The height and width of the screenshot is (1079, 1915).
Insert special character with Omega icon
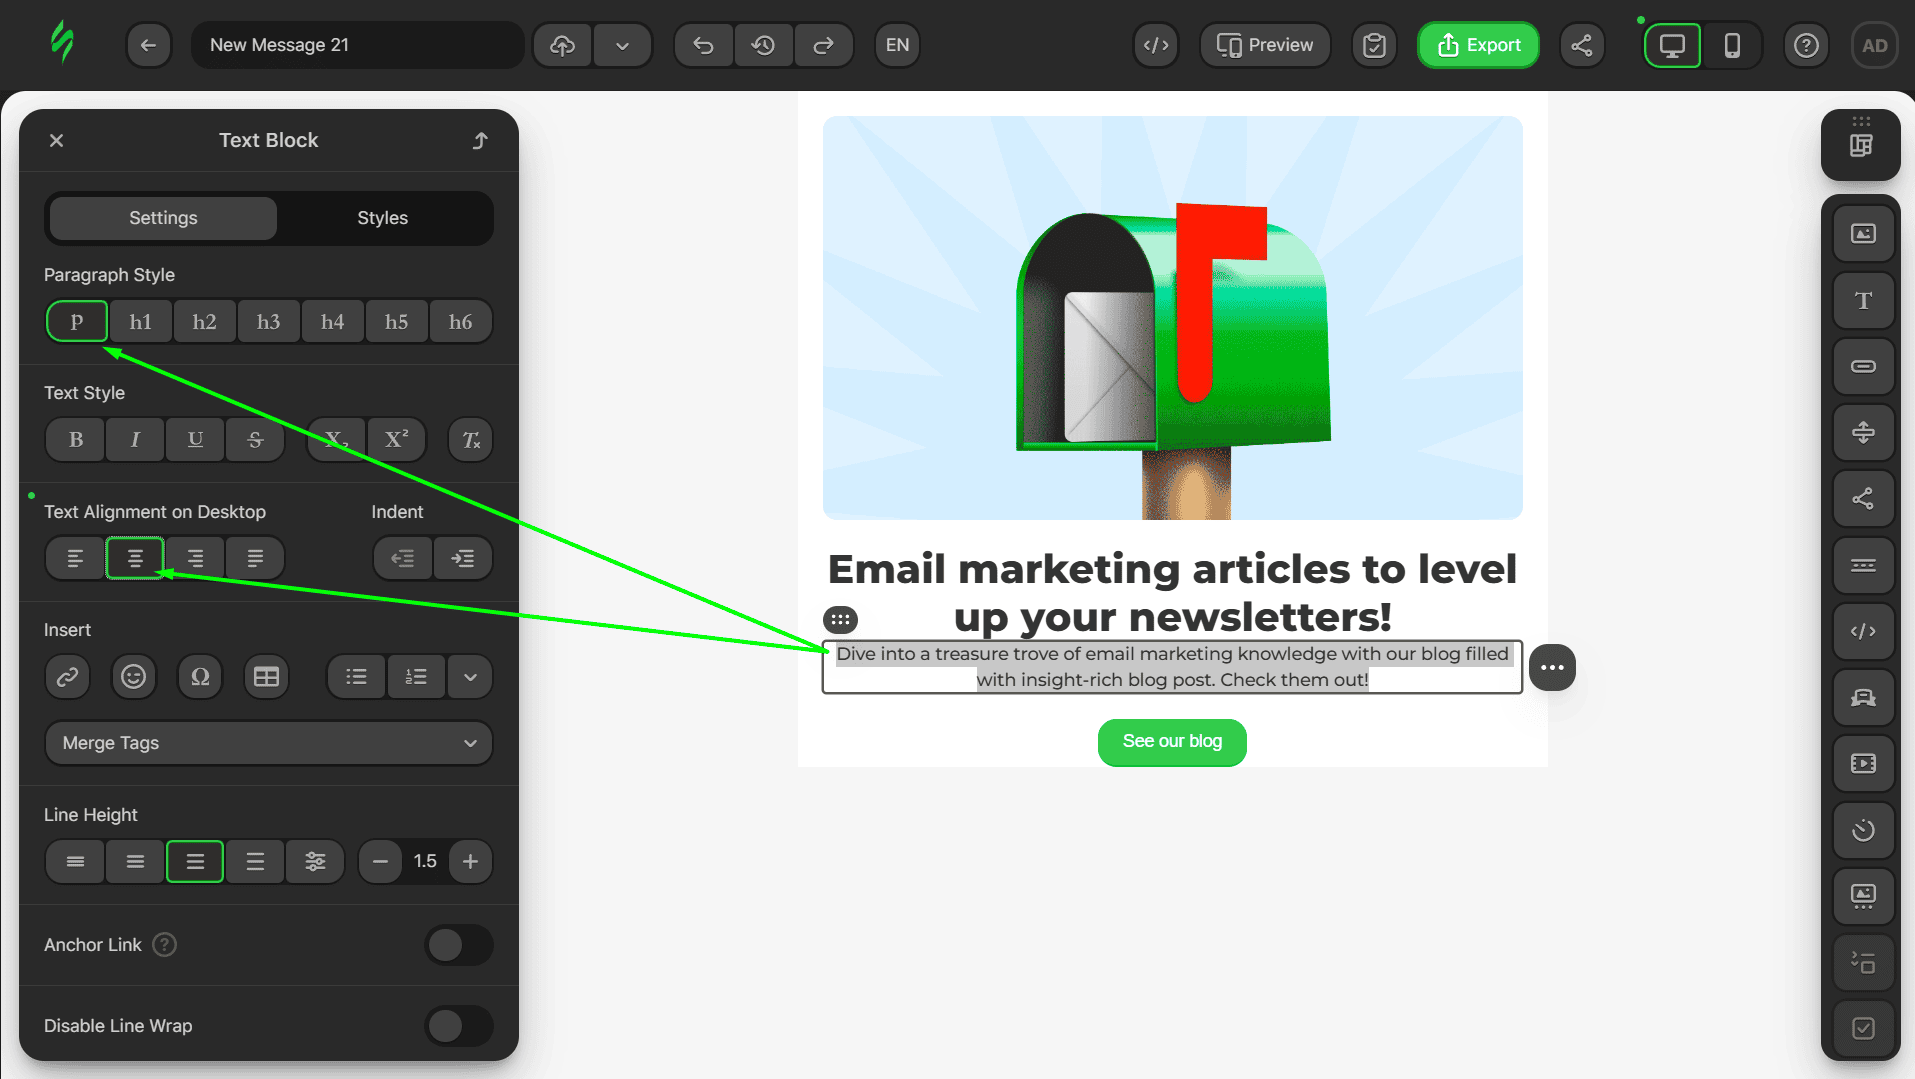coord(200,677)
